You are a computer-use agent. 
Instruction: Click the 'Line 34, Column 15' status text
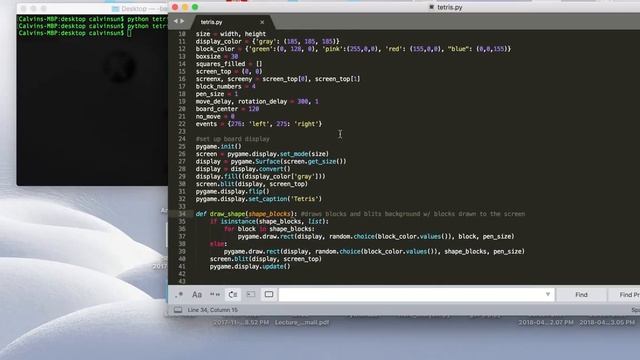click(212, 310)
